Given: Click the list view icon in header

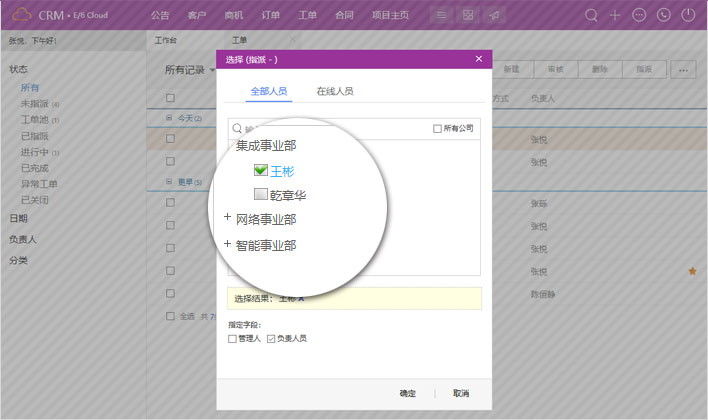Looking at the screenshot, I should tap(442, 15).
